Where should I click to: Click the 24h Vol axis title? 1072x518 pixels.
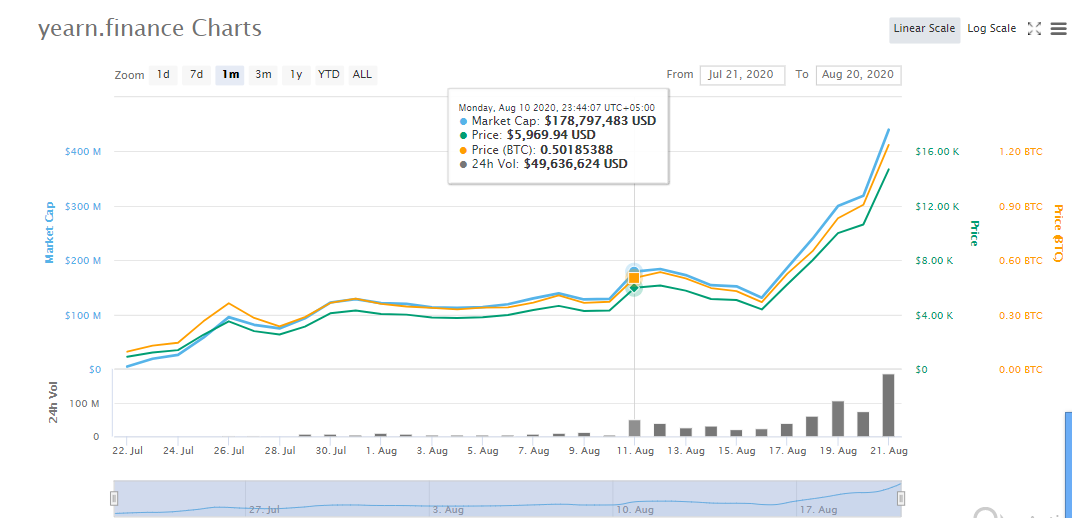click(x=53, y=403)
